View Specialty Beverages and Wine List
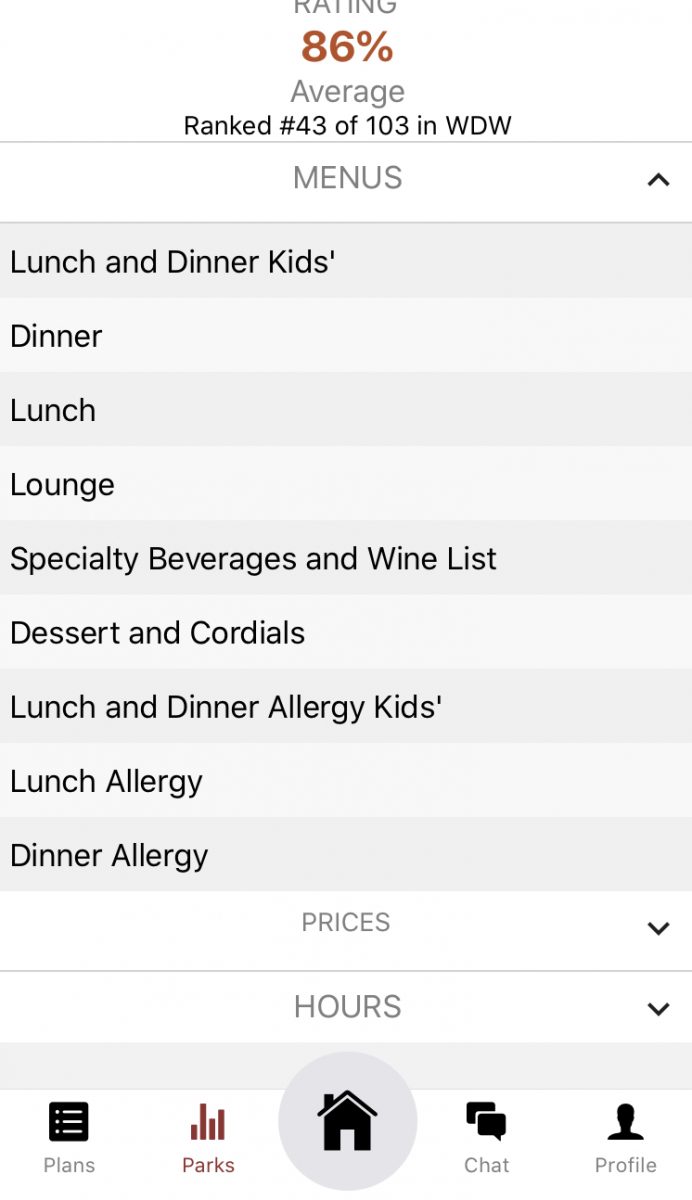 click(252, 558)
